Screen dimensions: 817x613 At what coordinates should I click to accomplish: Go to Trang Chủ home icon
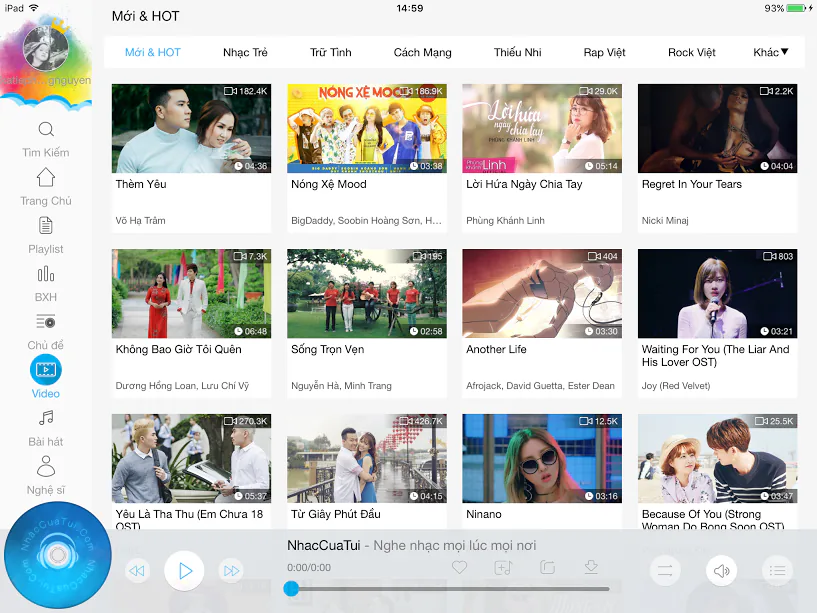46,177
